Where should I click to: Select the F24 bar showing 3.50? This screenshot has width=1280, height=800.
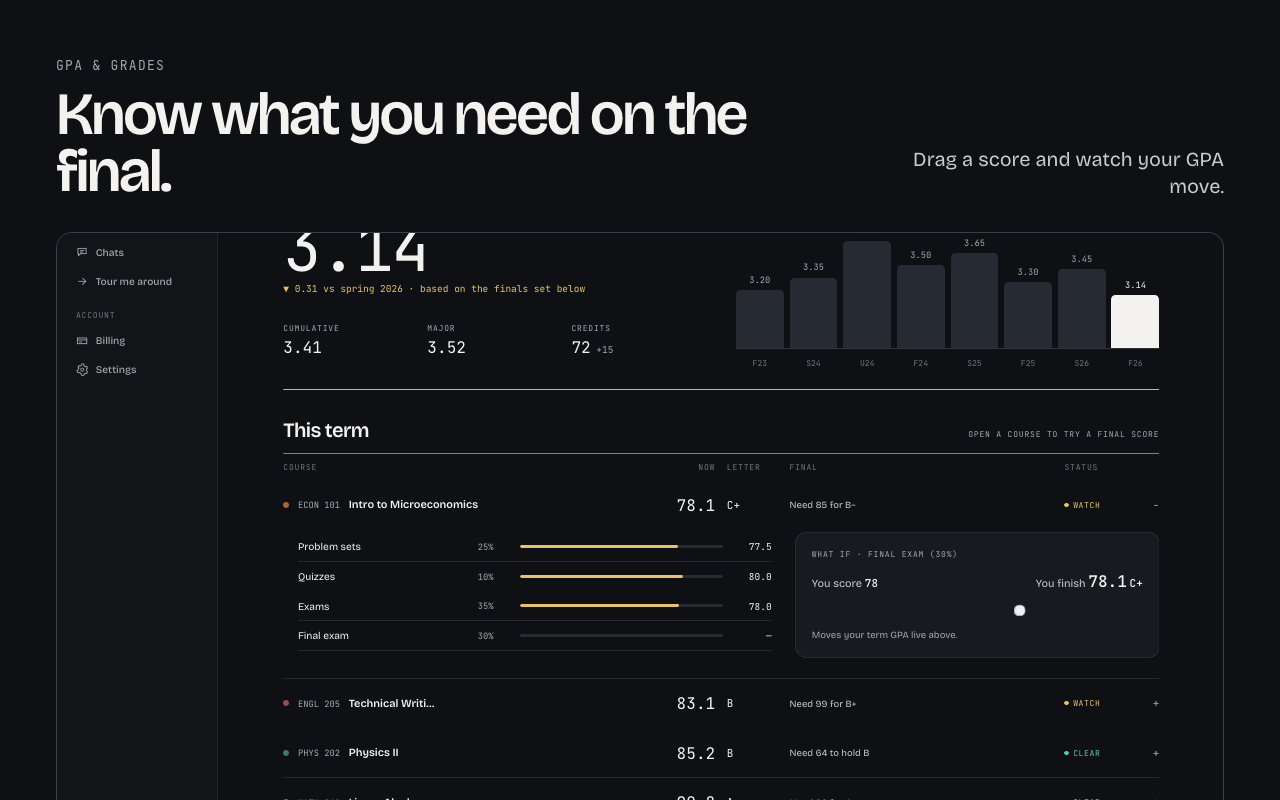coord(921,306)
